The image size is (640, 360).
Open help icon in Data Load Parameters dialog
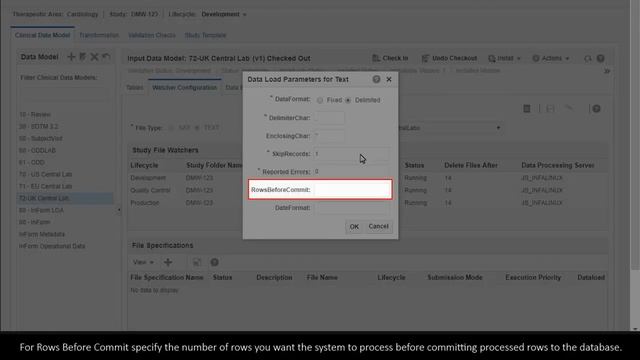[x=376, y=79]
